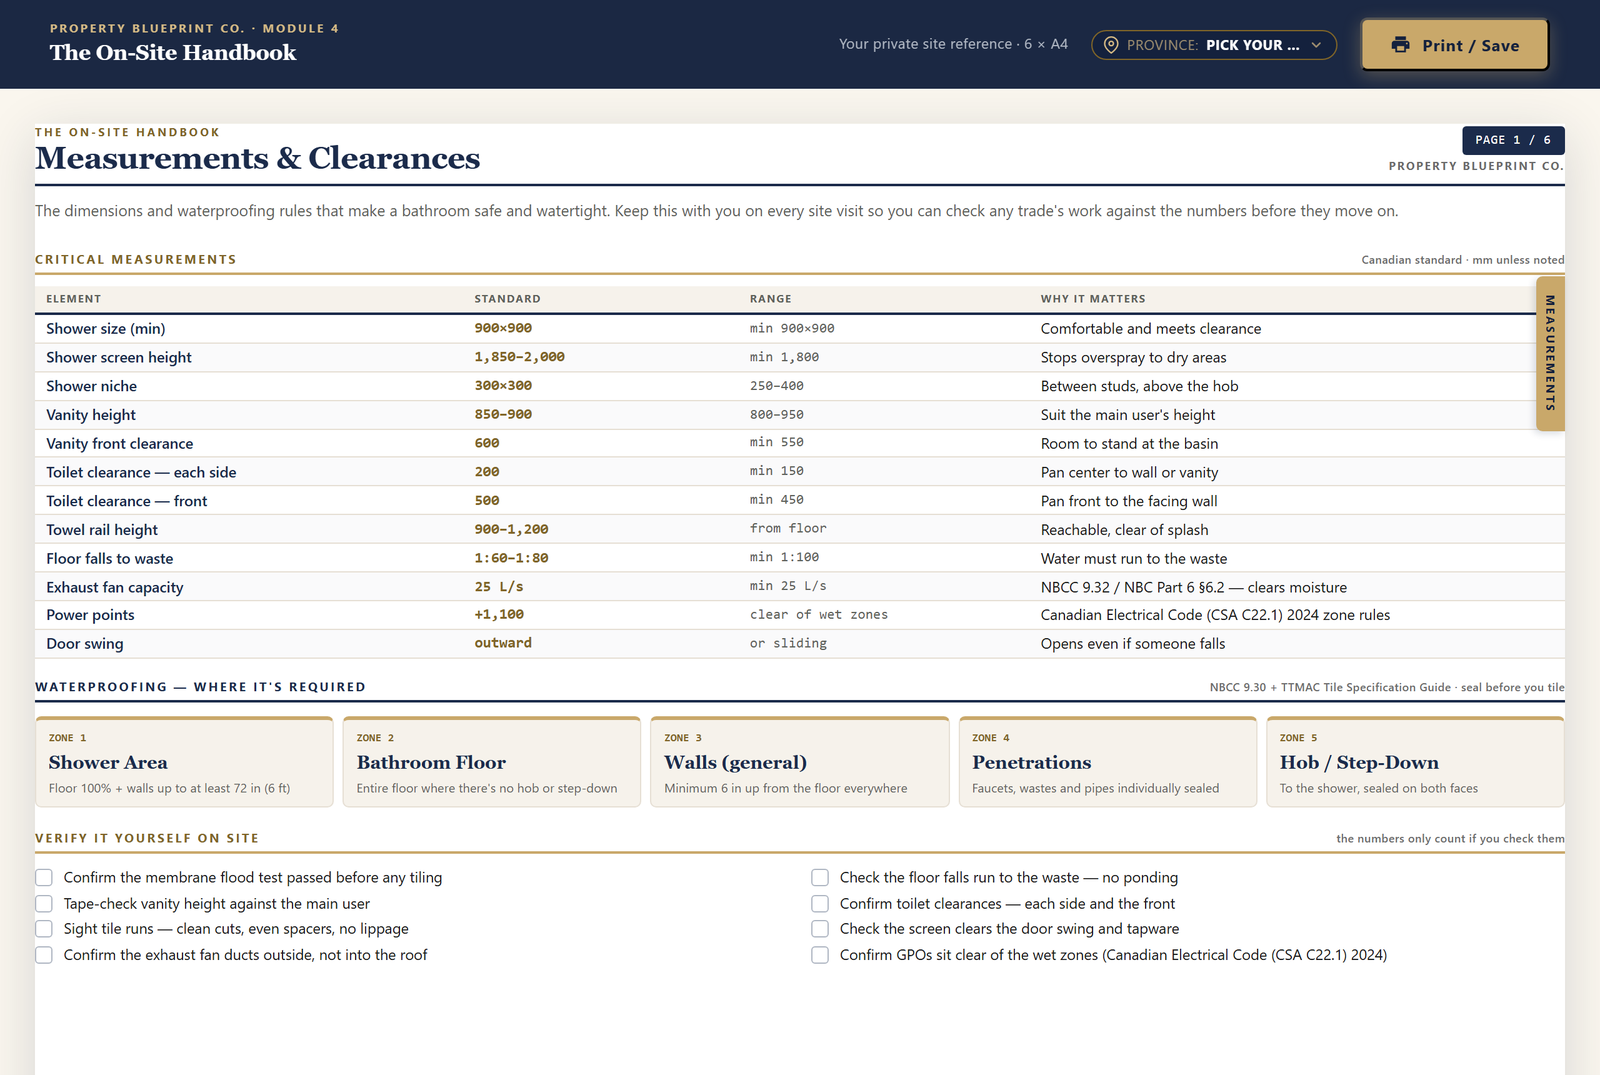The width and height of the screenshot is (1600, 1075).
Task: Tick Tape-check vanity height checkbox
Action: coord(44,903)
